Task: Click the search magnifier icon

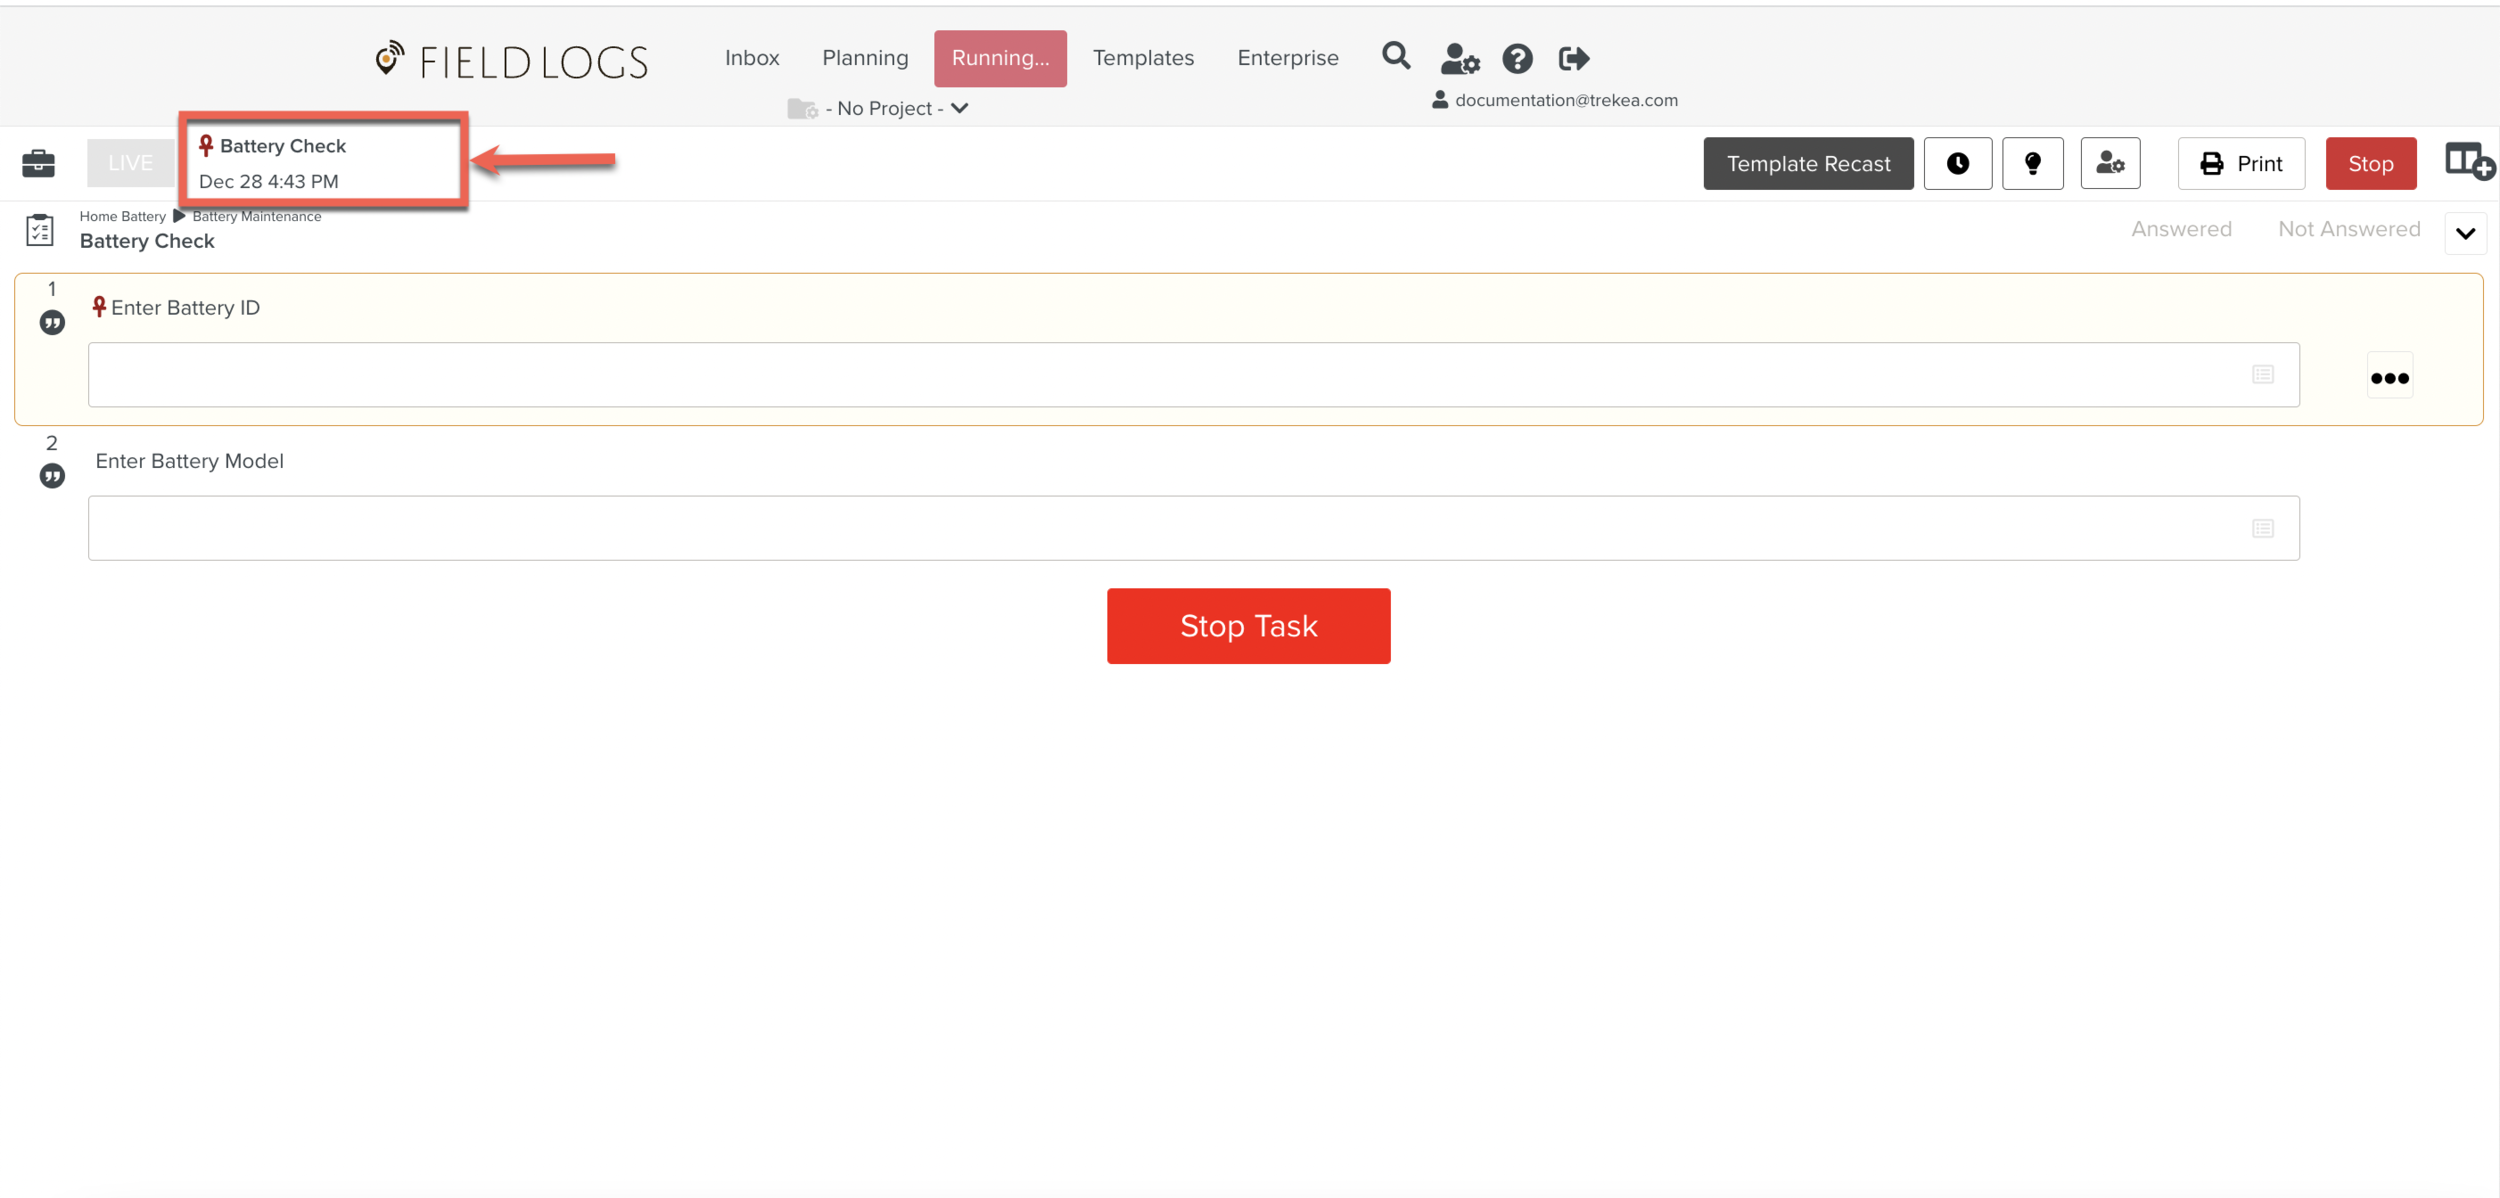Action: point(1396,56)
